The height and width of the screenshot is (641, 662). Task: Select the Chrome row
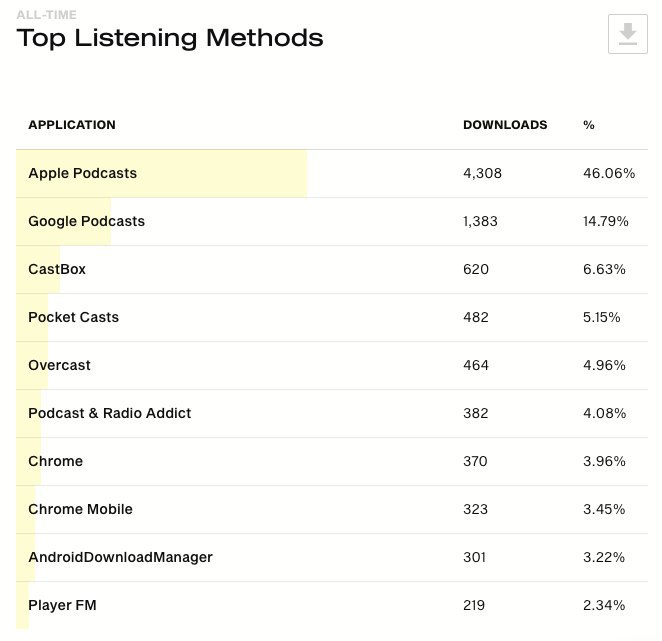tap(332, 461)
